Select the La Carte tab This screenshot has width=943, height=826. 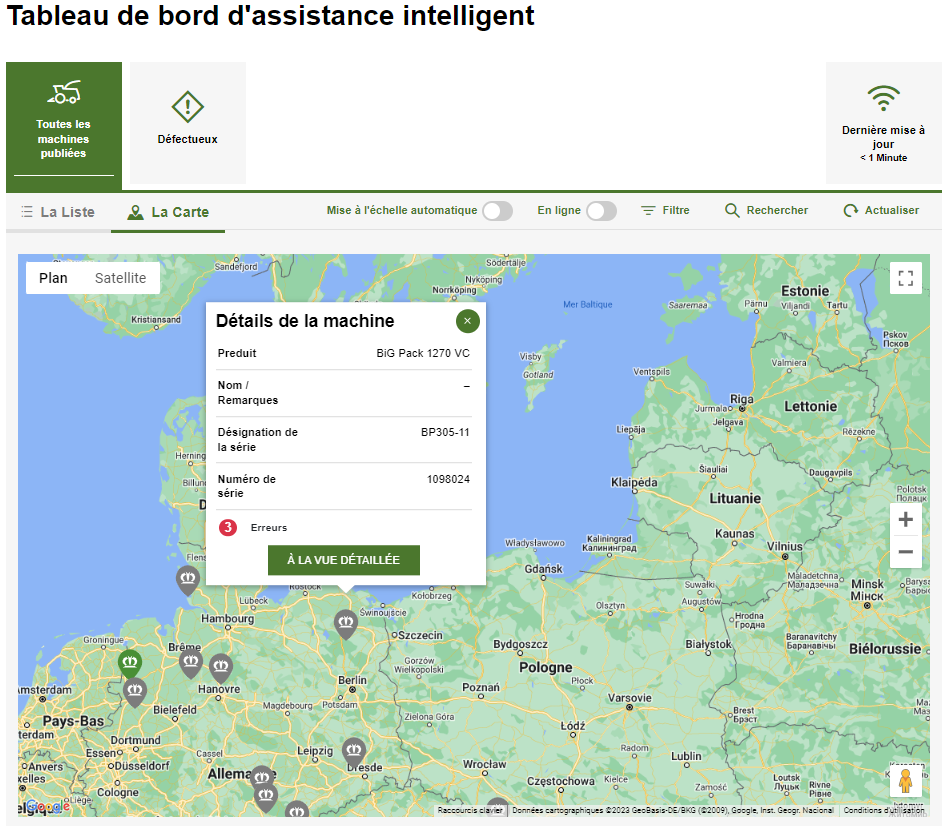[168, 212]
